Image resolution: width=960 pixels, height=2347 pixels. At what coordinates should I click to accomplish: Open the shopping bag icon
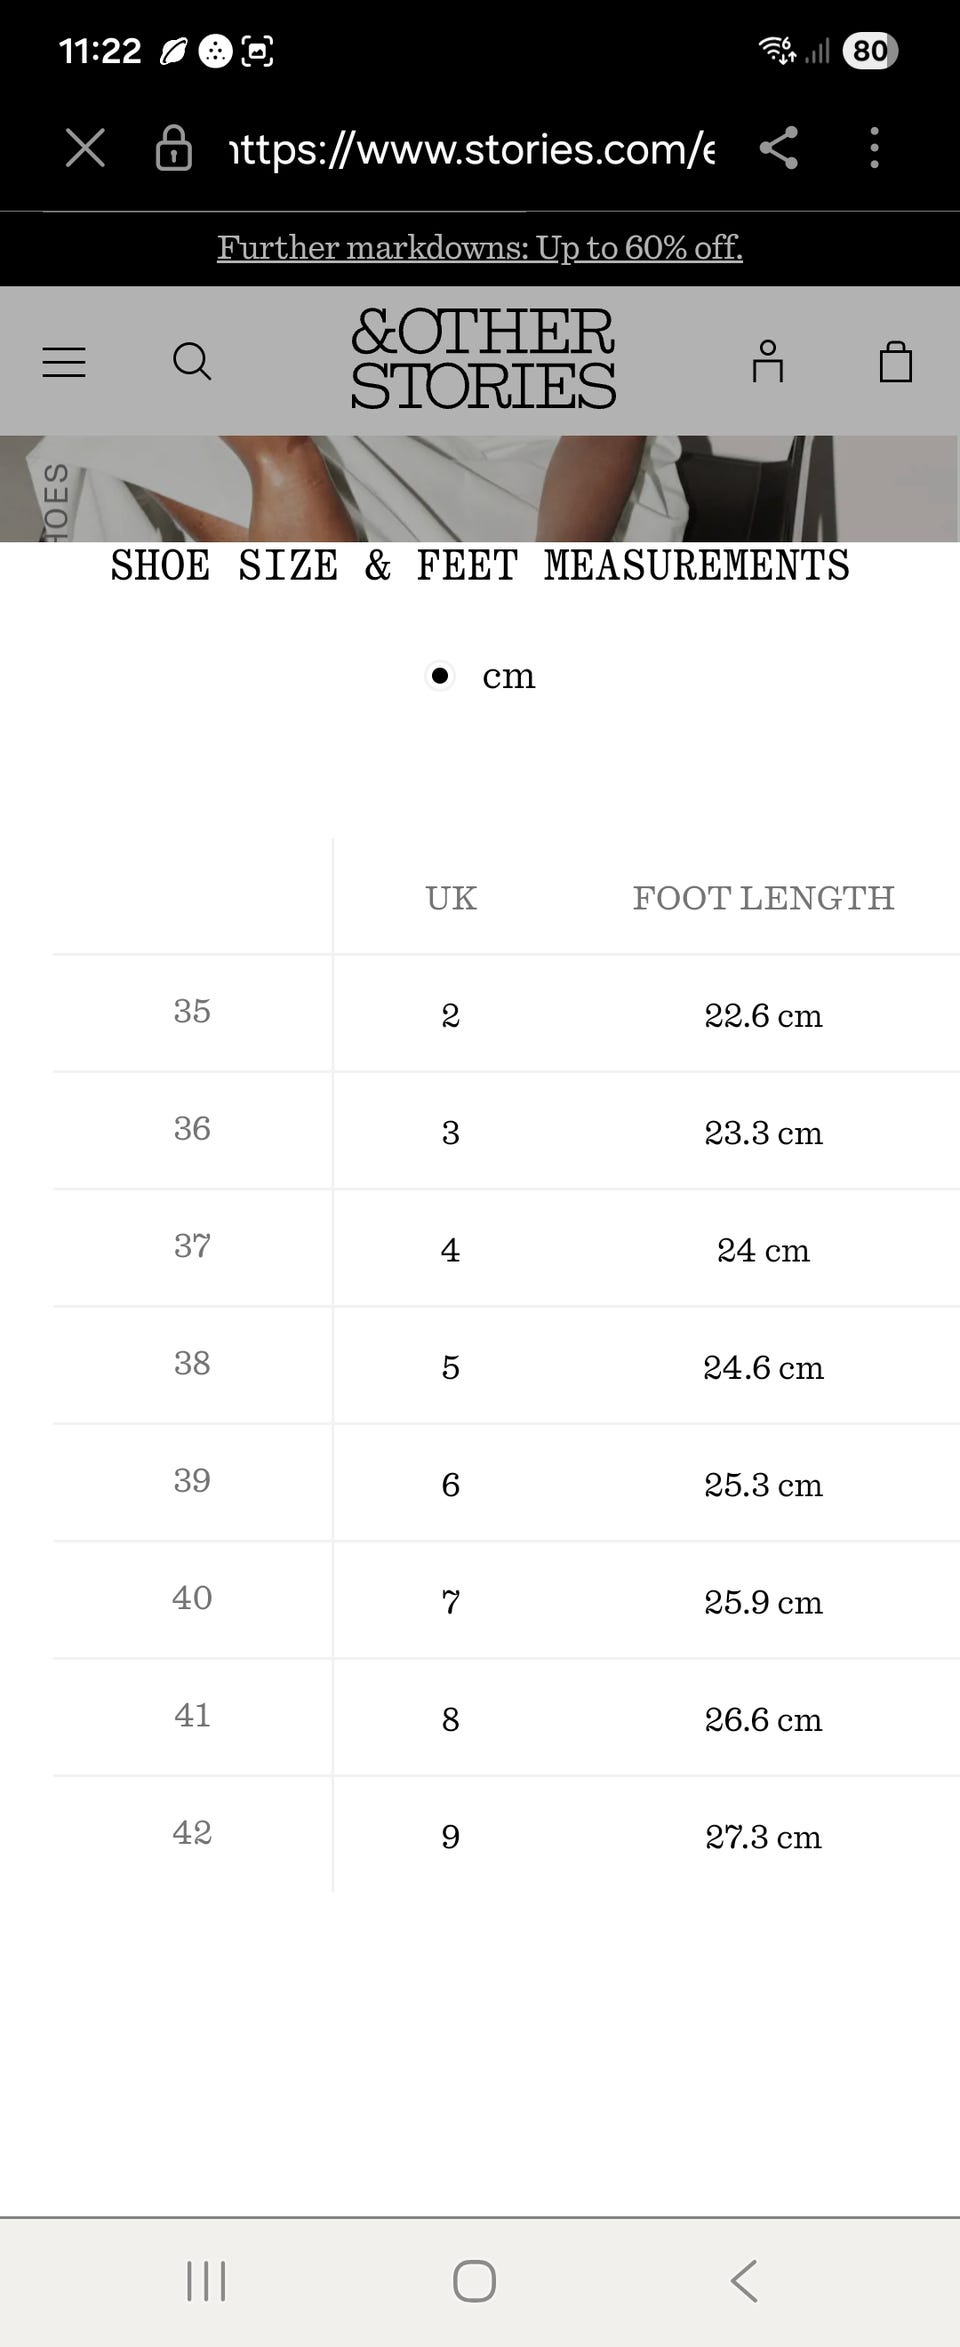[x=895, y=362]
